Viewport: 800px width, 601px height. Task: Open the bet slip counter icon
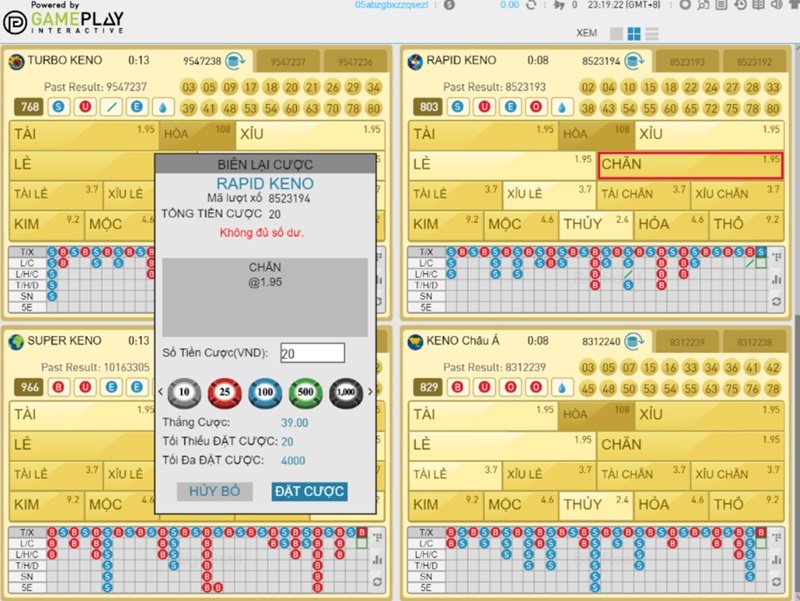tap(559, 5)
